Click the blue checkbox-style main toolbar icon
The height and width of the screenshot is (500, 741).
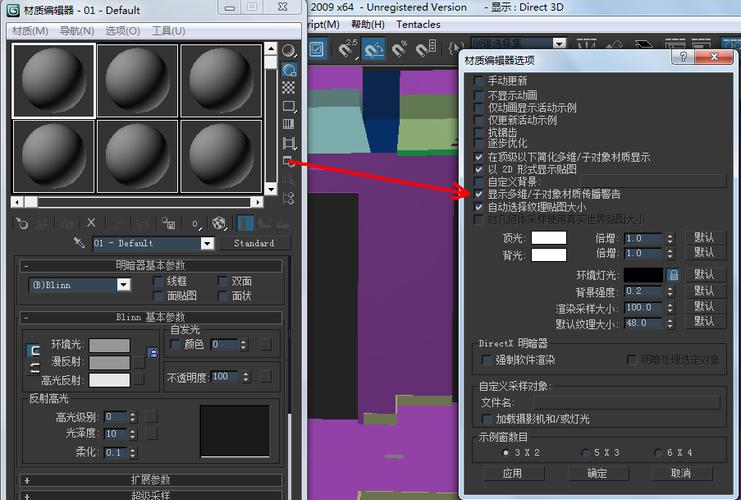[316, 49]
